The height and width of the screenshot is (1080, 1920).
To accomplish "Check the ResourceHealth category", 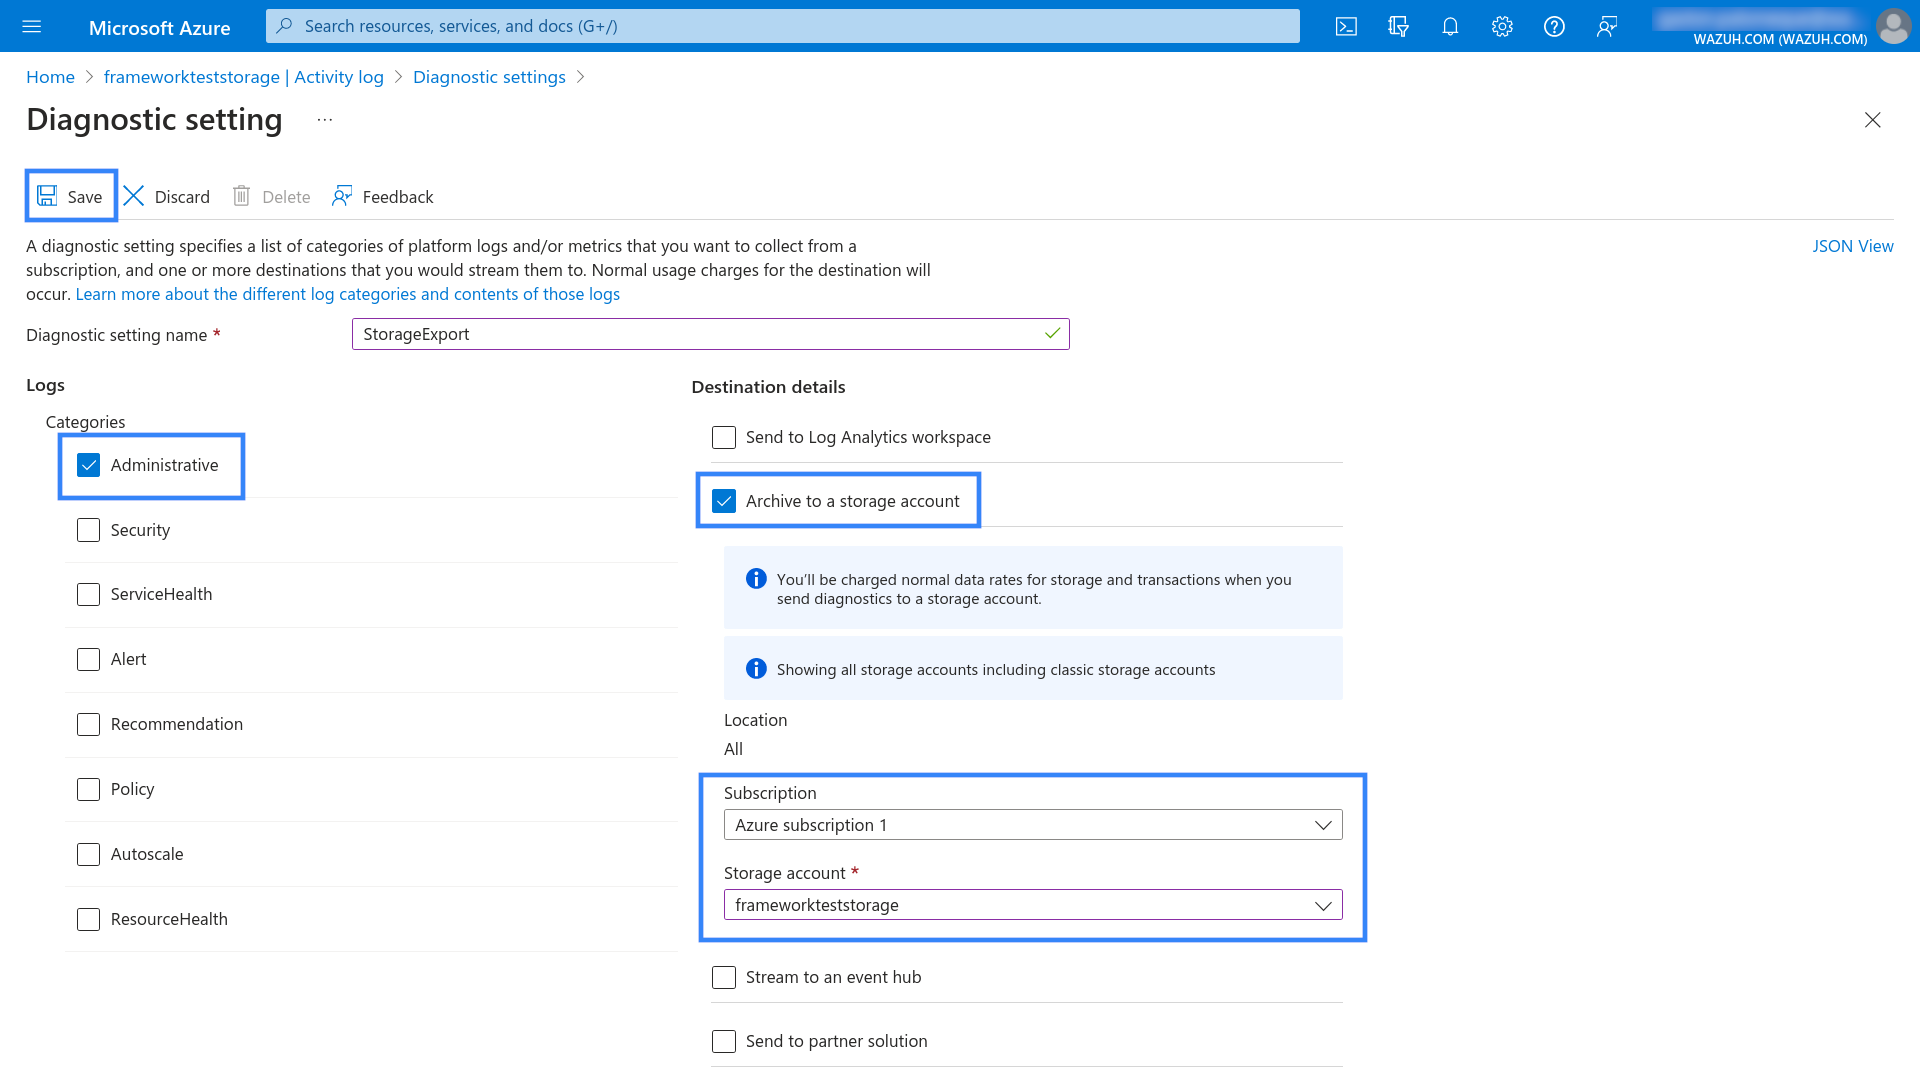I will coord(88,919).
